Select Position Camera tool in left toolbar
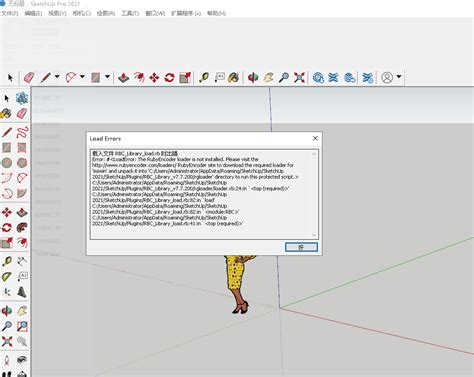Image resolution: width=474 pixels, height=377 pixels. point(7,360)
